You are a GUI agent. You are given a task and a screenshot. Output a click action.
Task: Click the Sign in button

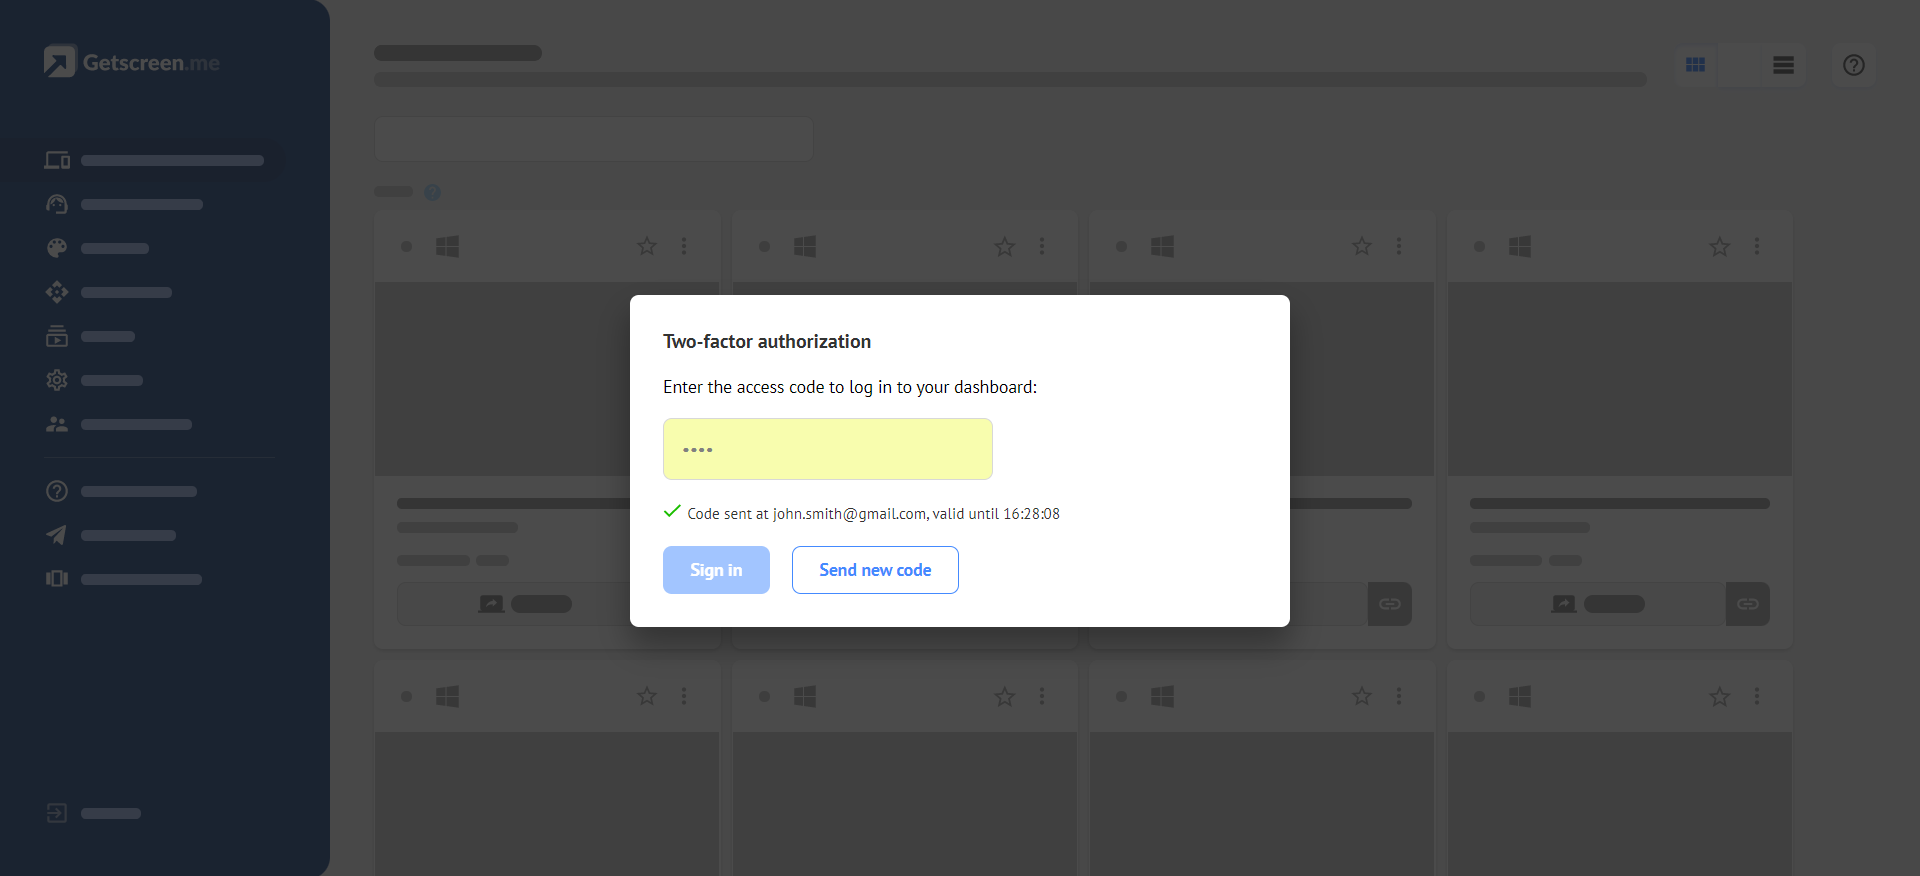tap(716, 570)
